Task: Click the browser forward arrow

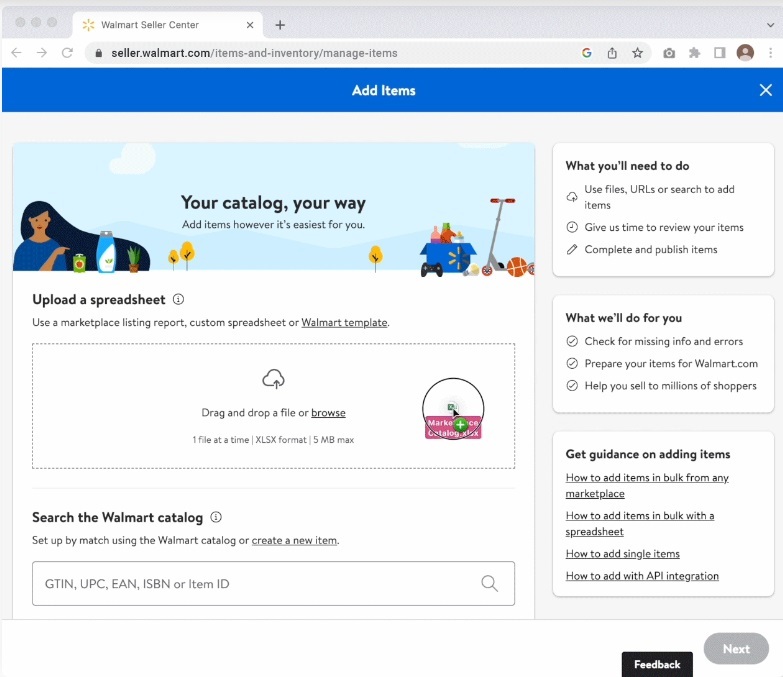Action: pyautogui.click(x=42, y=53)
